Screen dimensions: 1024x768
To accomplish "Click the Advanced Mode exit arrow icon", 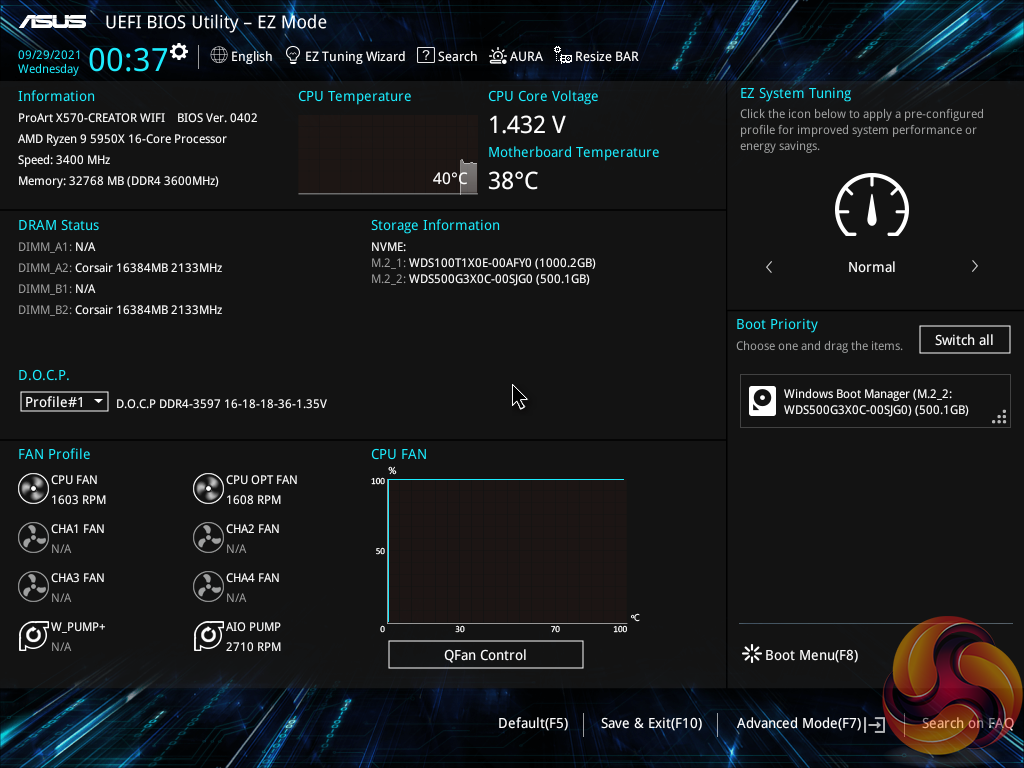I will pos(874,724).
